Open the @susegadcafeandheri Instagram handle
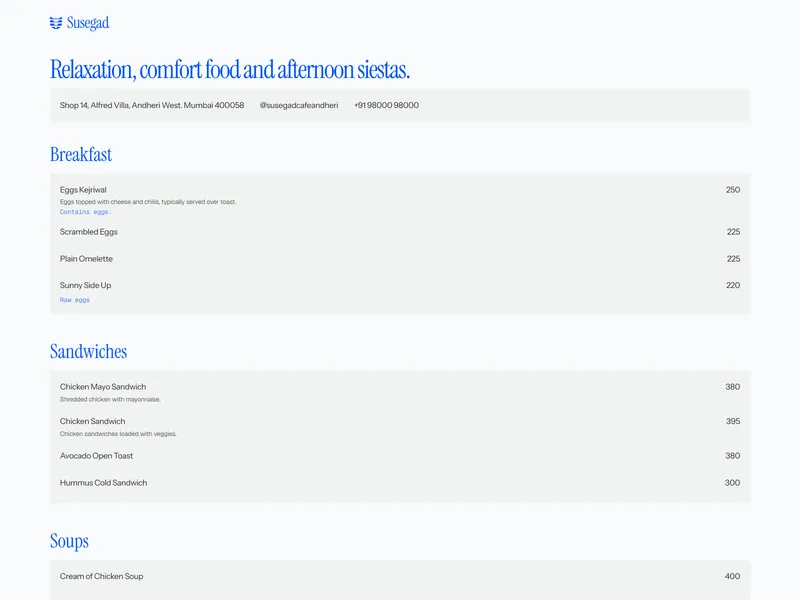Image resolution: width=800 pixels, height=600 pixels. click(298, 105)
